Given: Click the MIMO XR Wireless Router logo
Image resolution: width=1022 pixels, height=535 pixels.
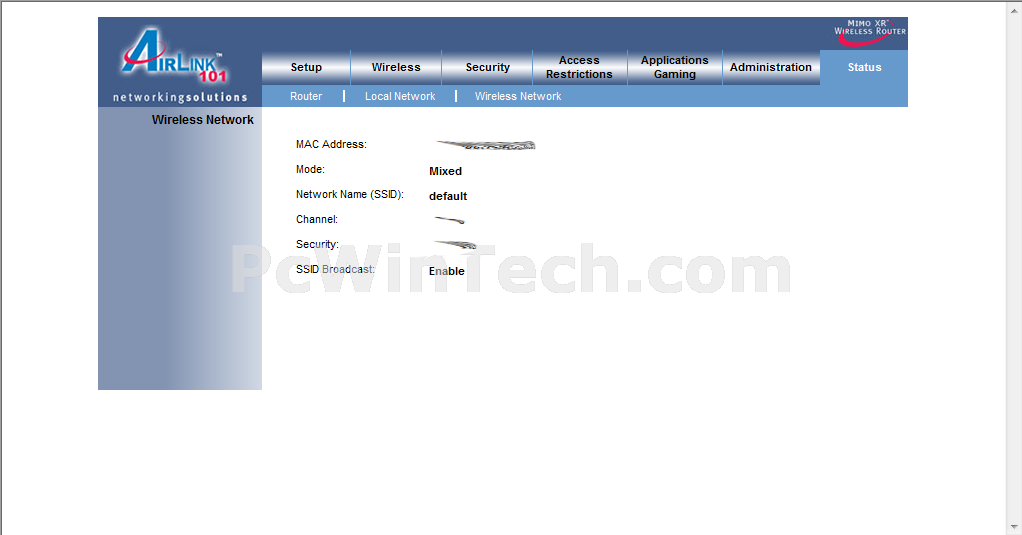Looking at the screenshot, I should click(x=869, y=32).
